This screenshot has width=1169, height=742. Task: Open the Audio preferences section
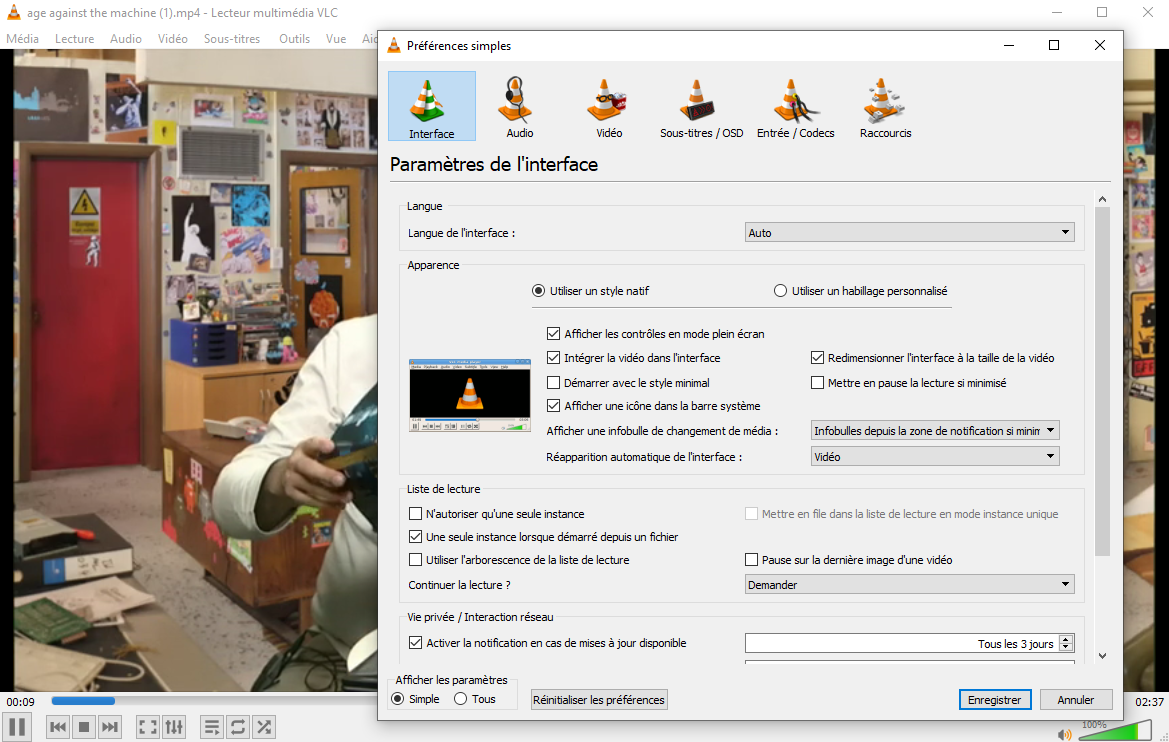(x=519, y=107)
